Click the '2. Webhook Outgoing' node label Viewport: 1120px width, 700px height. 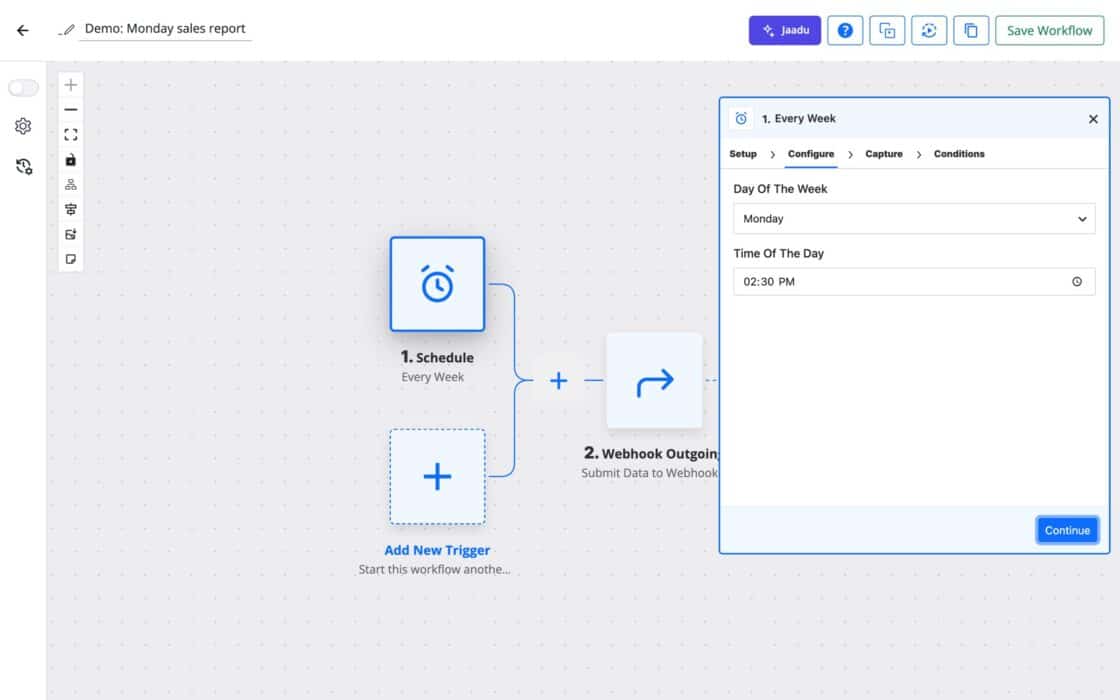click(x=651, y=453)
